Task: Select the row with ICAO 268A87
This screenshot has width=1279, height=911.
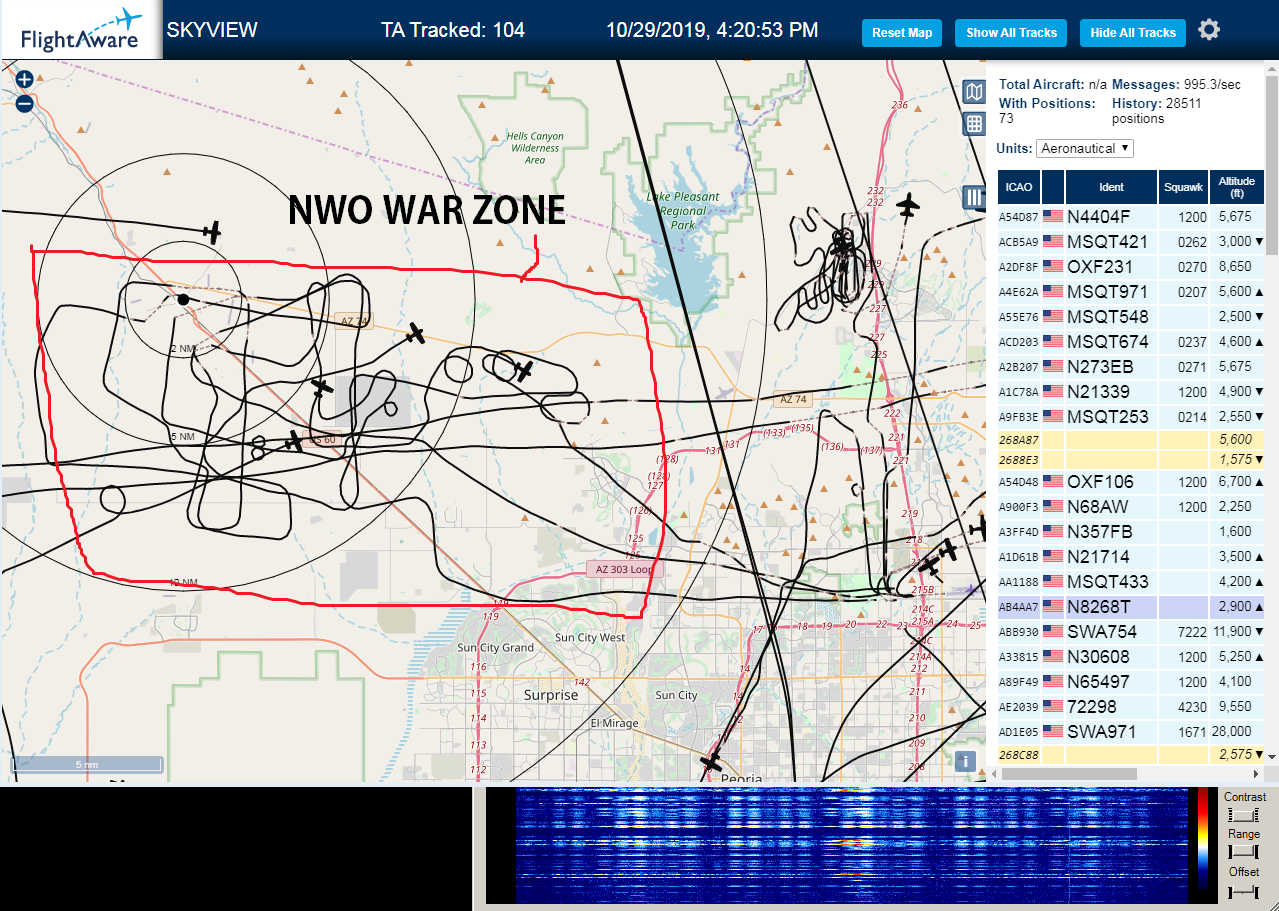Action: point(1131,440)
